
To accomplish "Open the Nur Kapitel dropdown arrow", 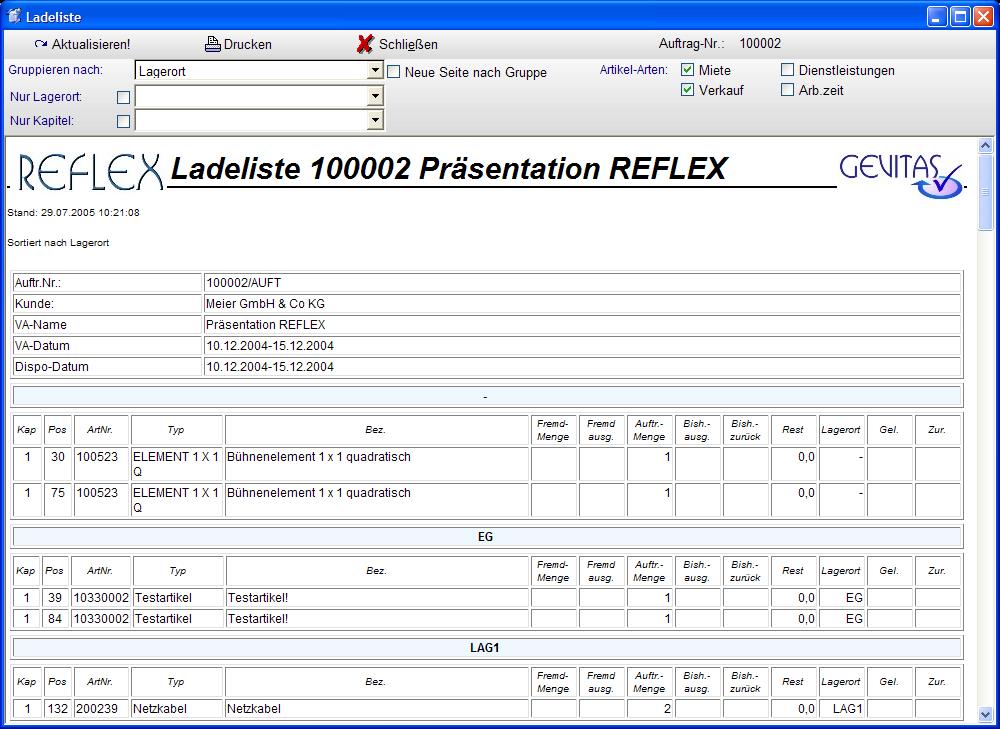I will 375,120.
